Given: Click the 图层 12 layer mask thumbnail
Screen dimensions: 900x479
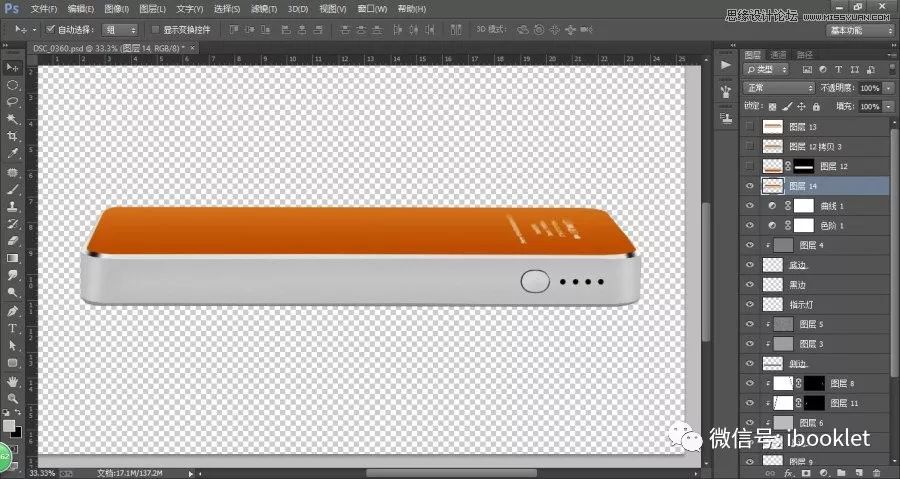Looking at the screenshot, I should [x=804, y=166].
